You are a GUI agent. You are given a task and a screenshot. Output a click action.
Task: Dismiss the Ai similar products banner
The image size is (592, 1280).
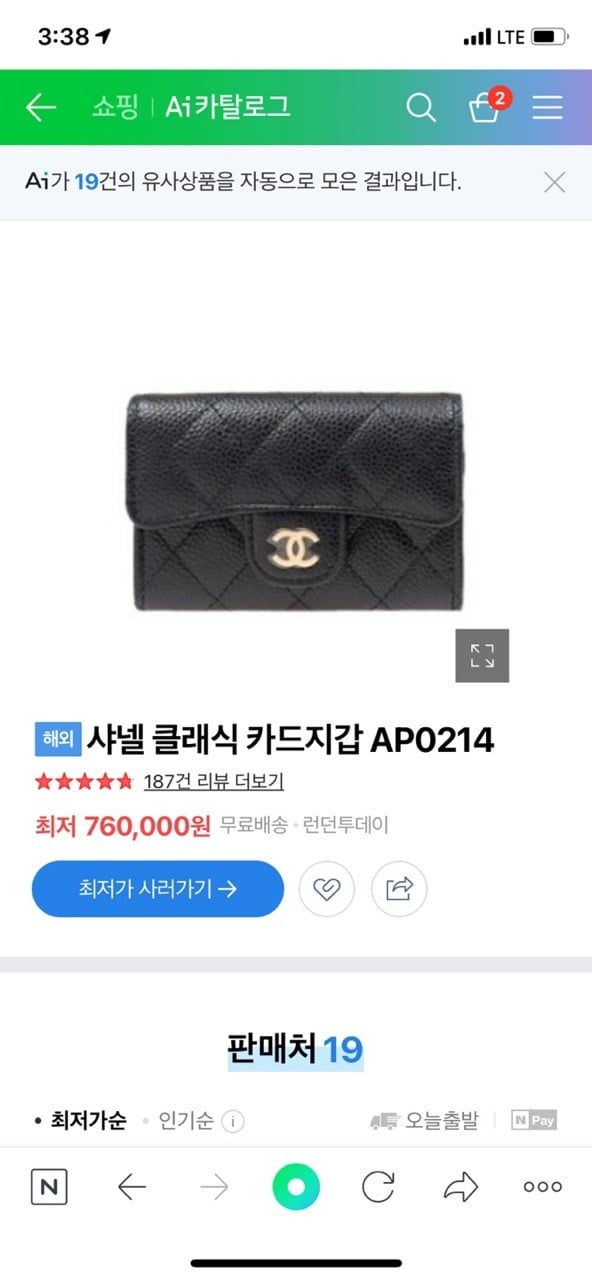[554, 182]
